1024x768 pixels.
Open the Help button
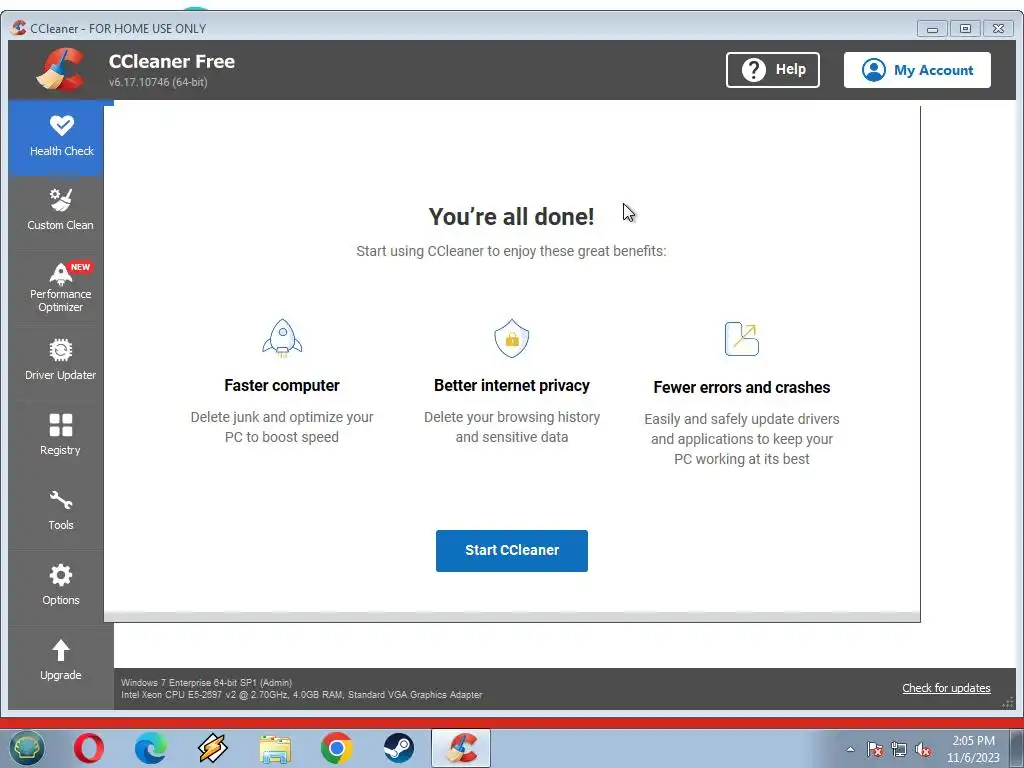tap(773, 70)
